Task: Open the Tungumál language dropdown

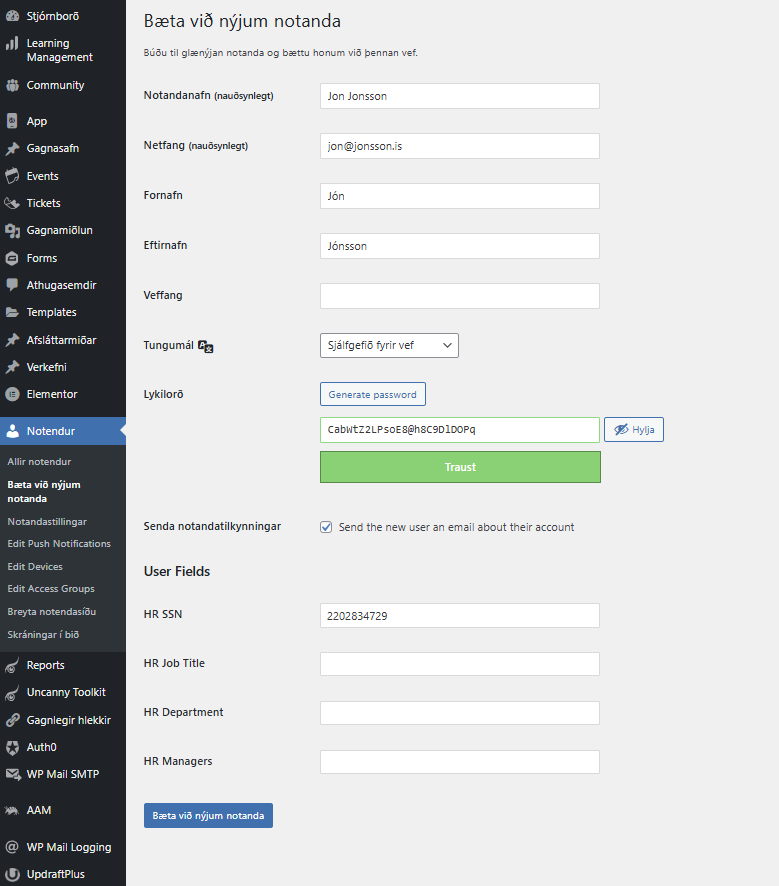Action: tap(389, 345)
